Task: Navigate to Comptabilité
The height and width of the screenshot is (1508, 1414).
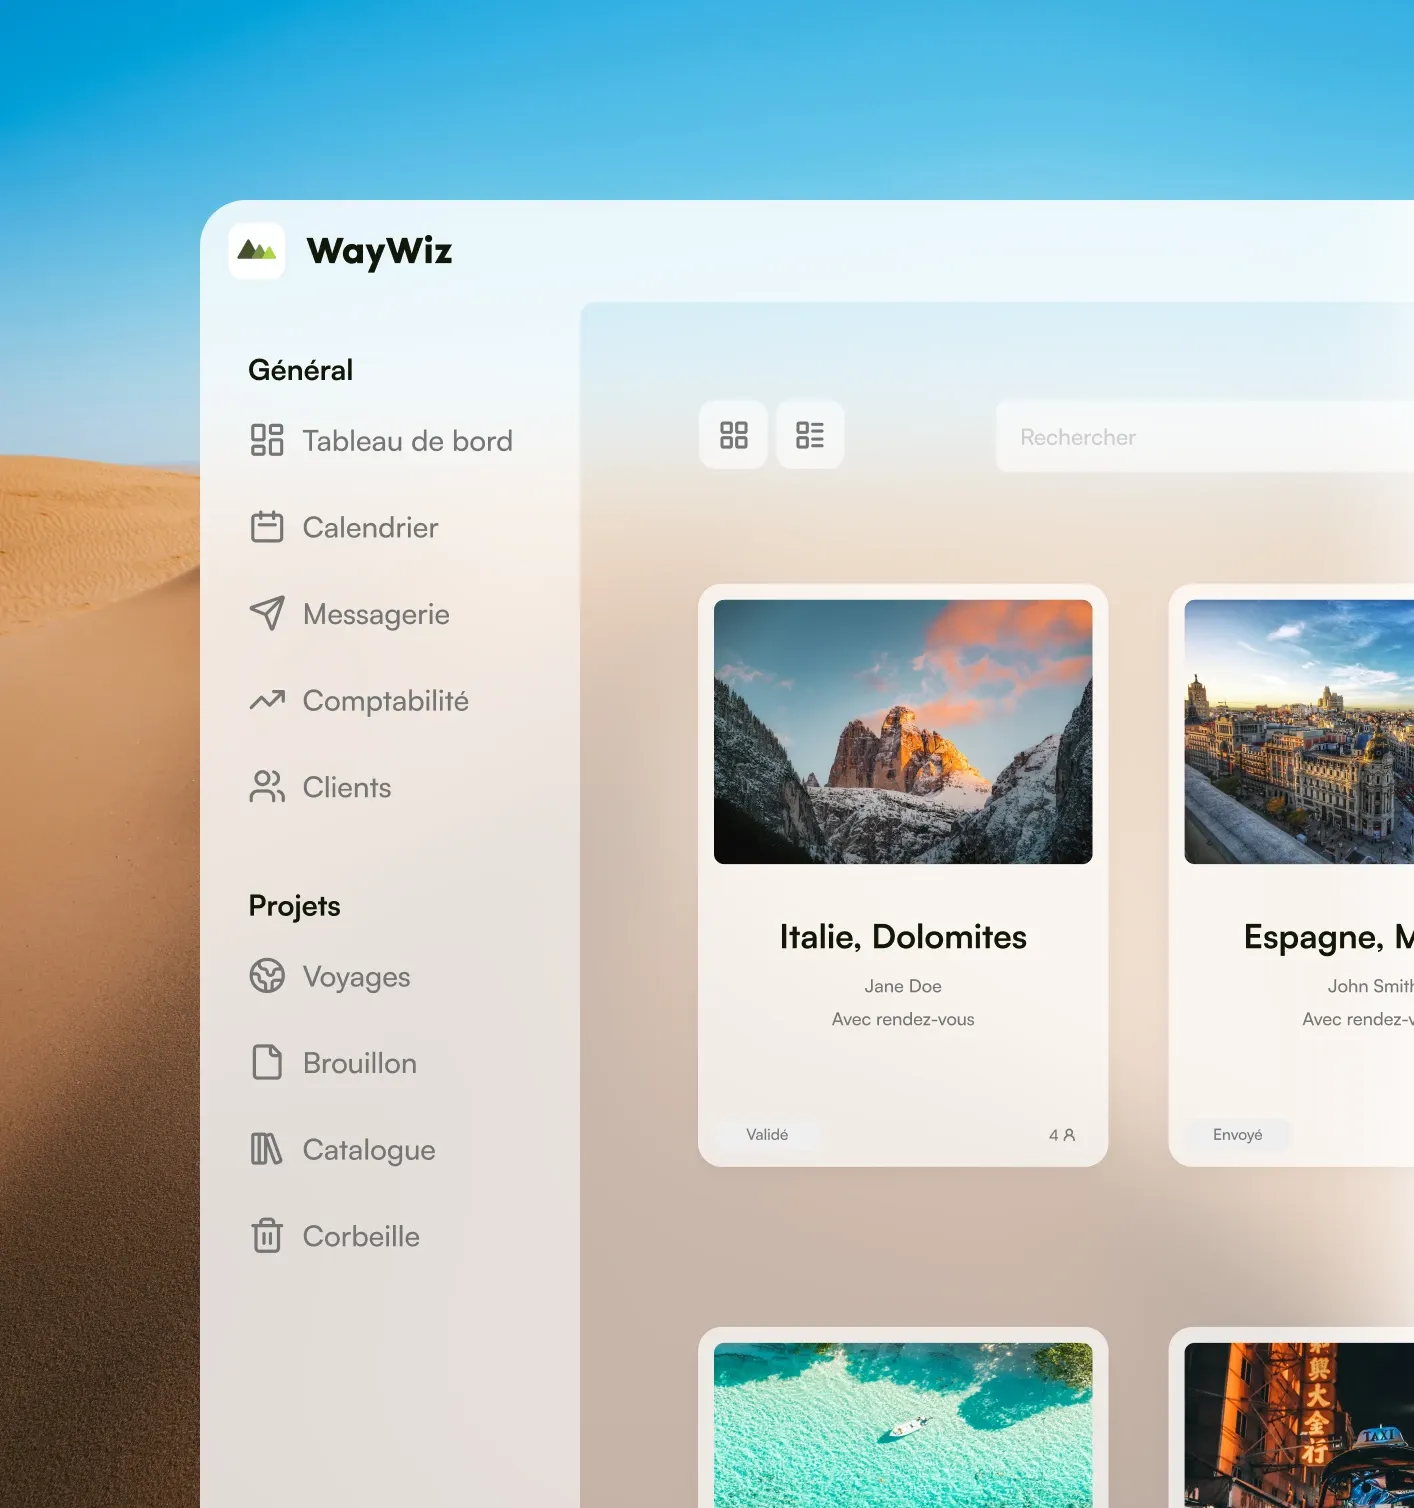Action: pos(359,701)
